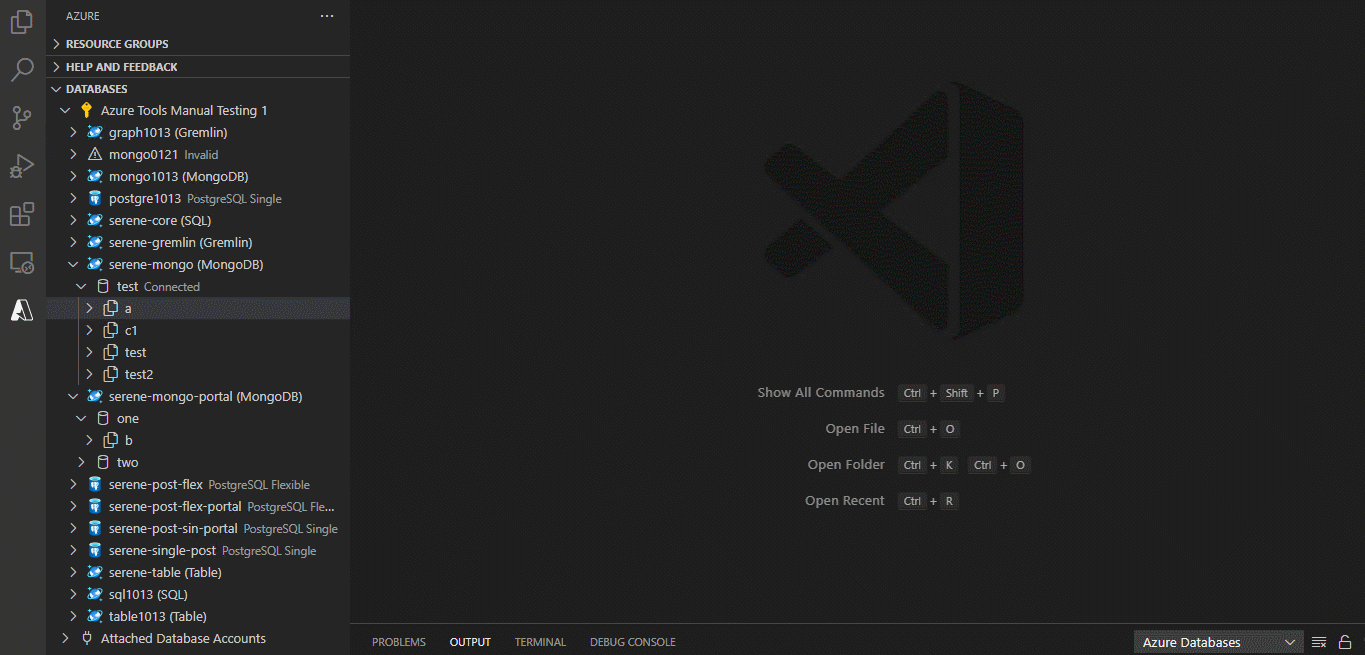Select serene-post-sin-portal row
Viewport: 1365px width, 655px height.
point(198,528)
